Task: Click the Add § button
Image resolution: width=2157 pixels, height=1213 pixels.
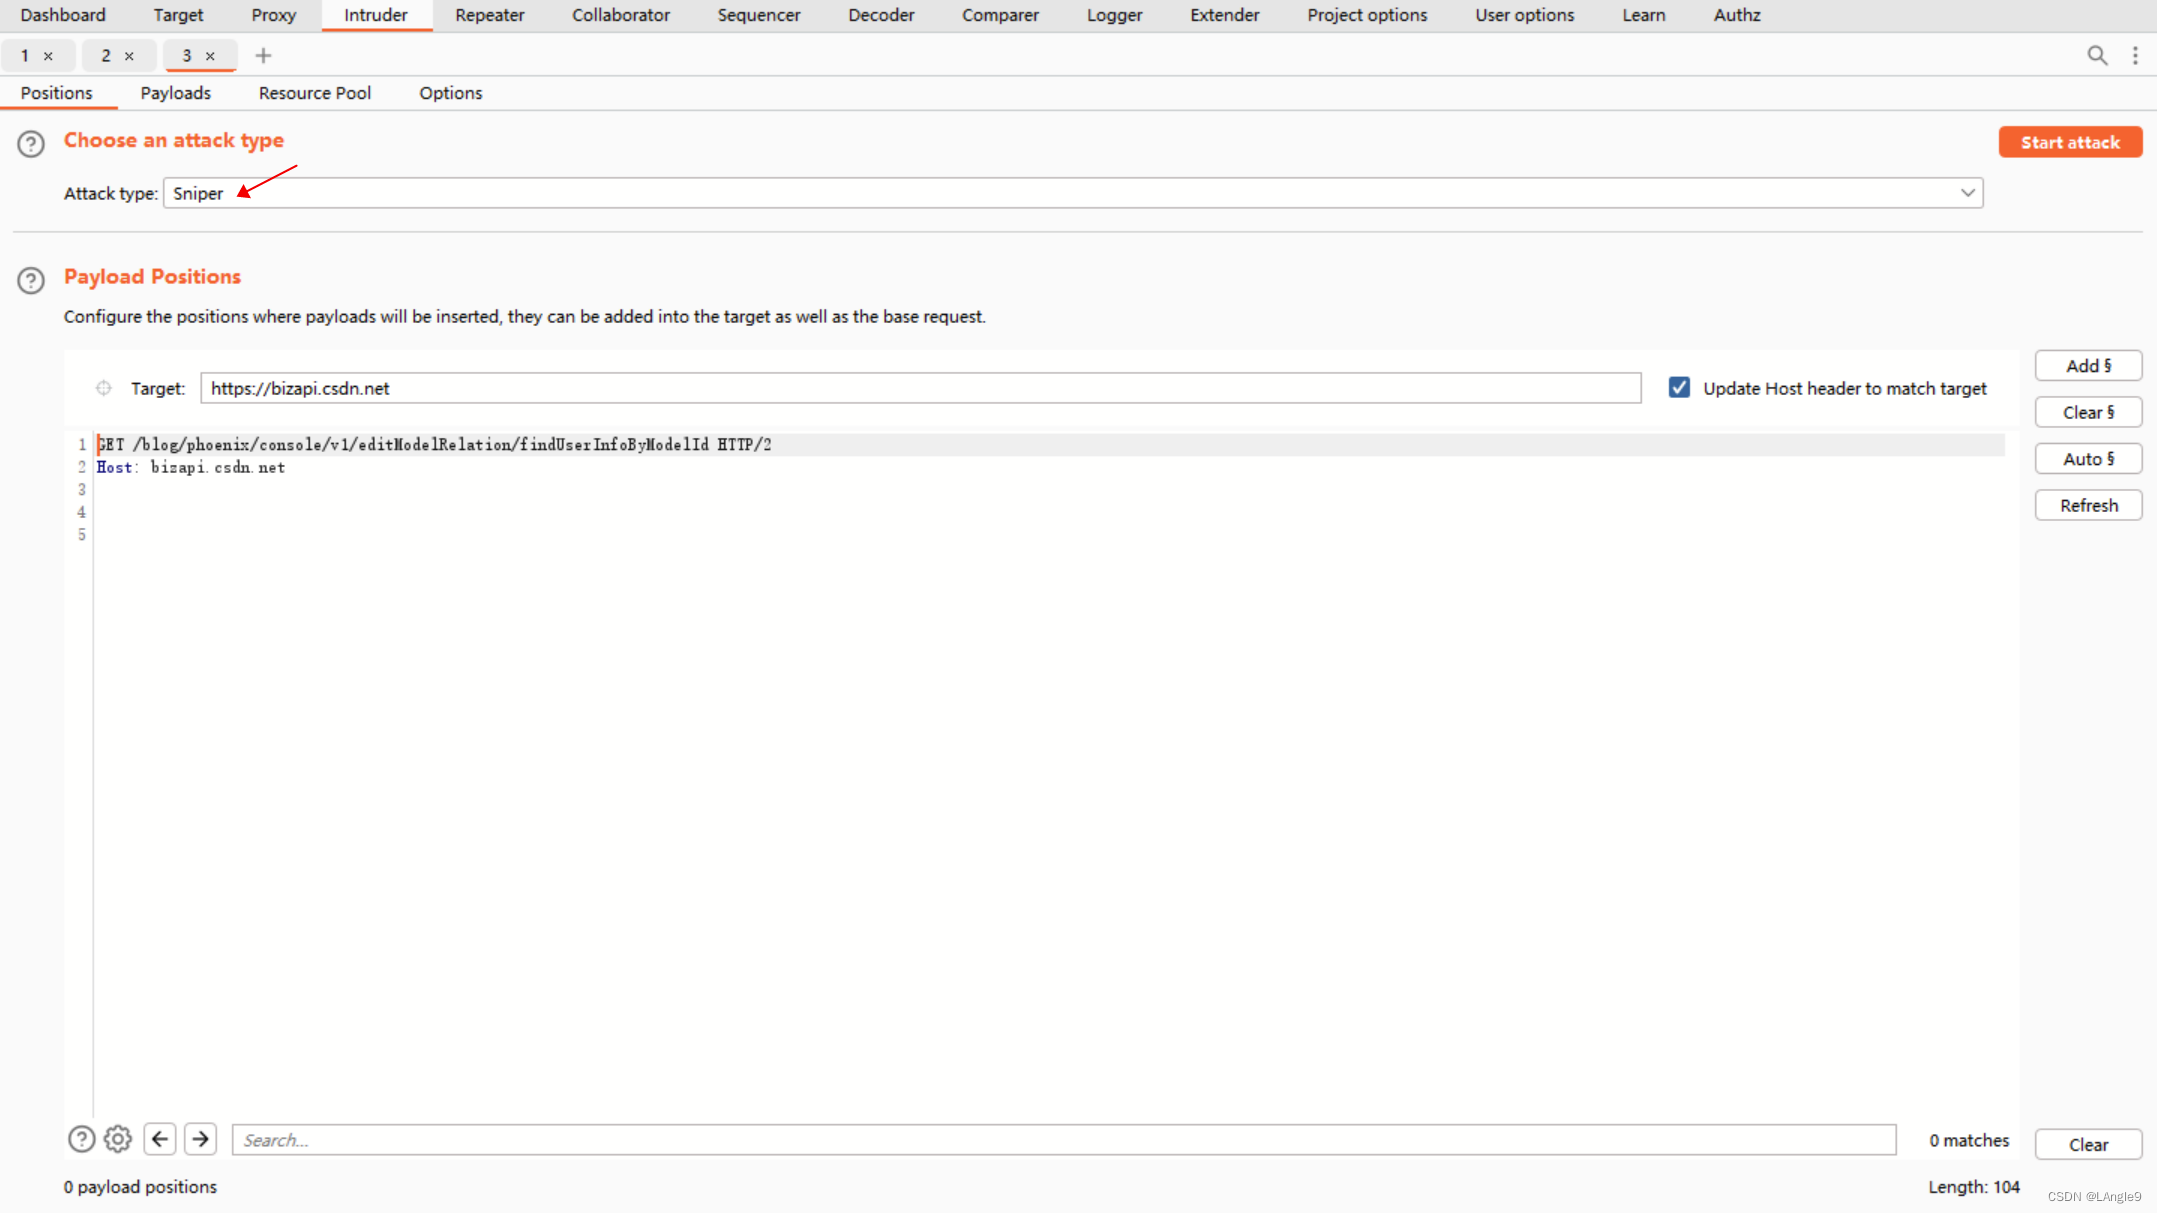Action: click(2088, 366)
